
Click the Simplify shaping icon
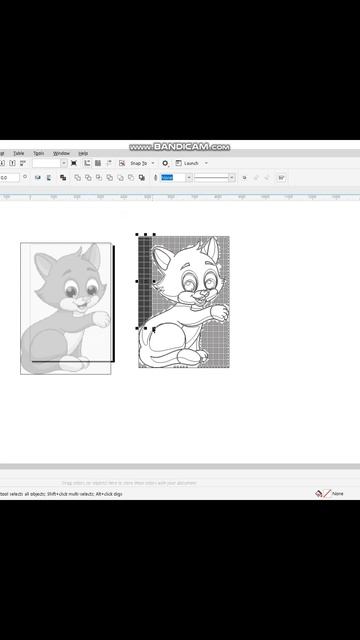tap(109, 178)
